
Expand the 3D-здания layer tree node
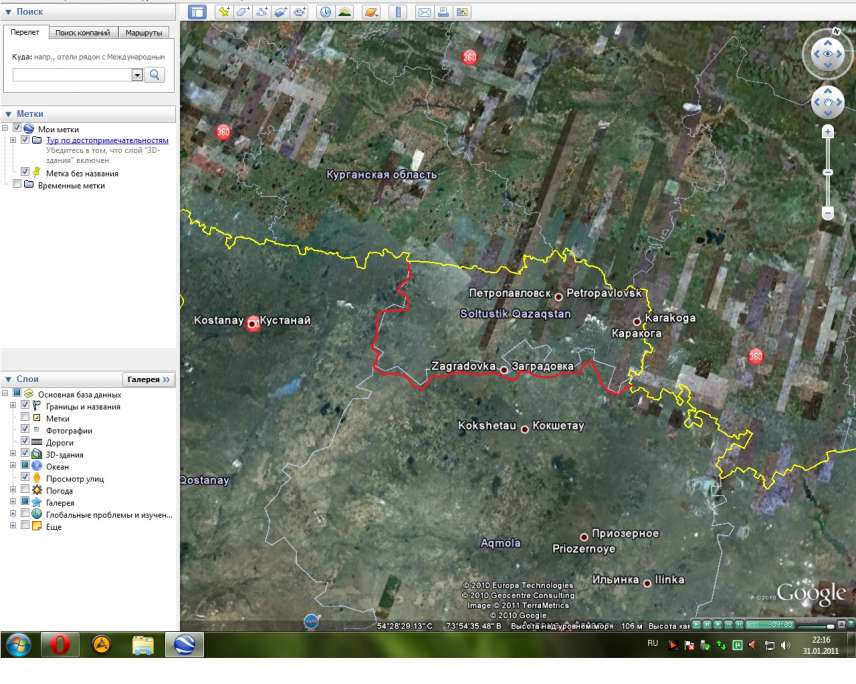click(x=13, y=454)
